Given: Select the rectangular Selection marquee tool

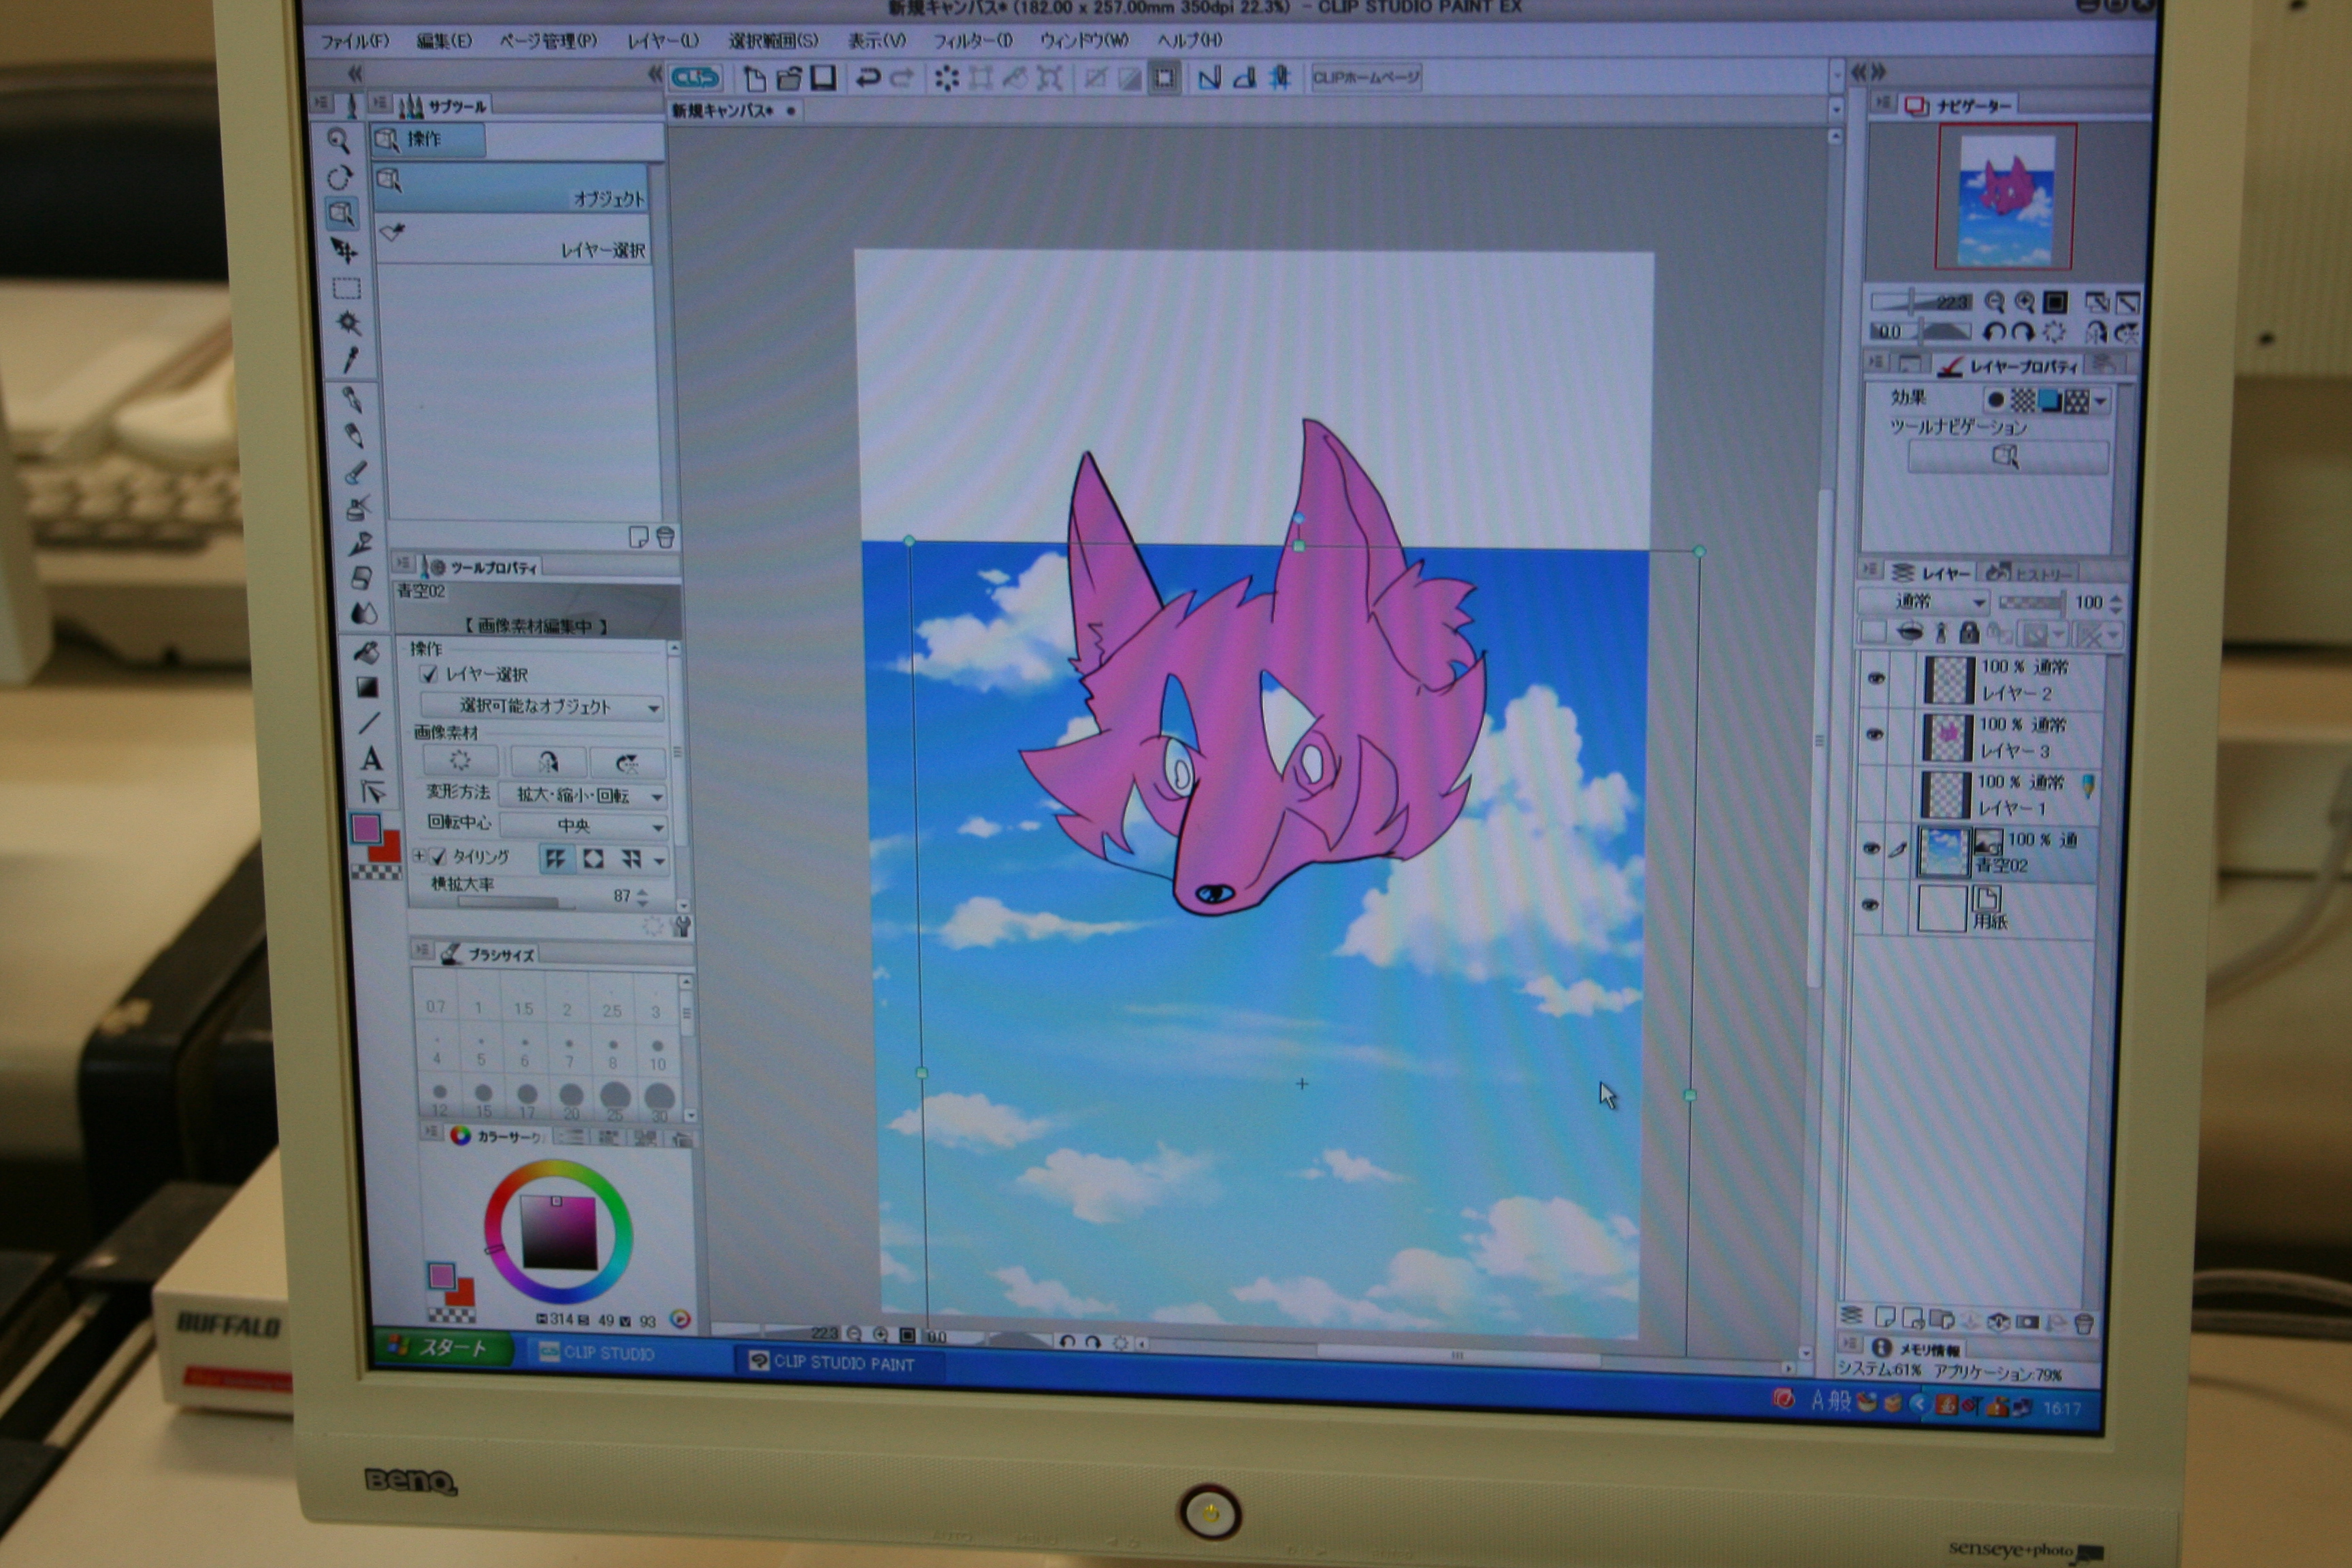Looking at the screenshot, I should (346, 289).
